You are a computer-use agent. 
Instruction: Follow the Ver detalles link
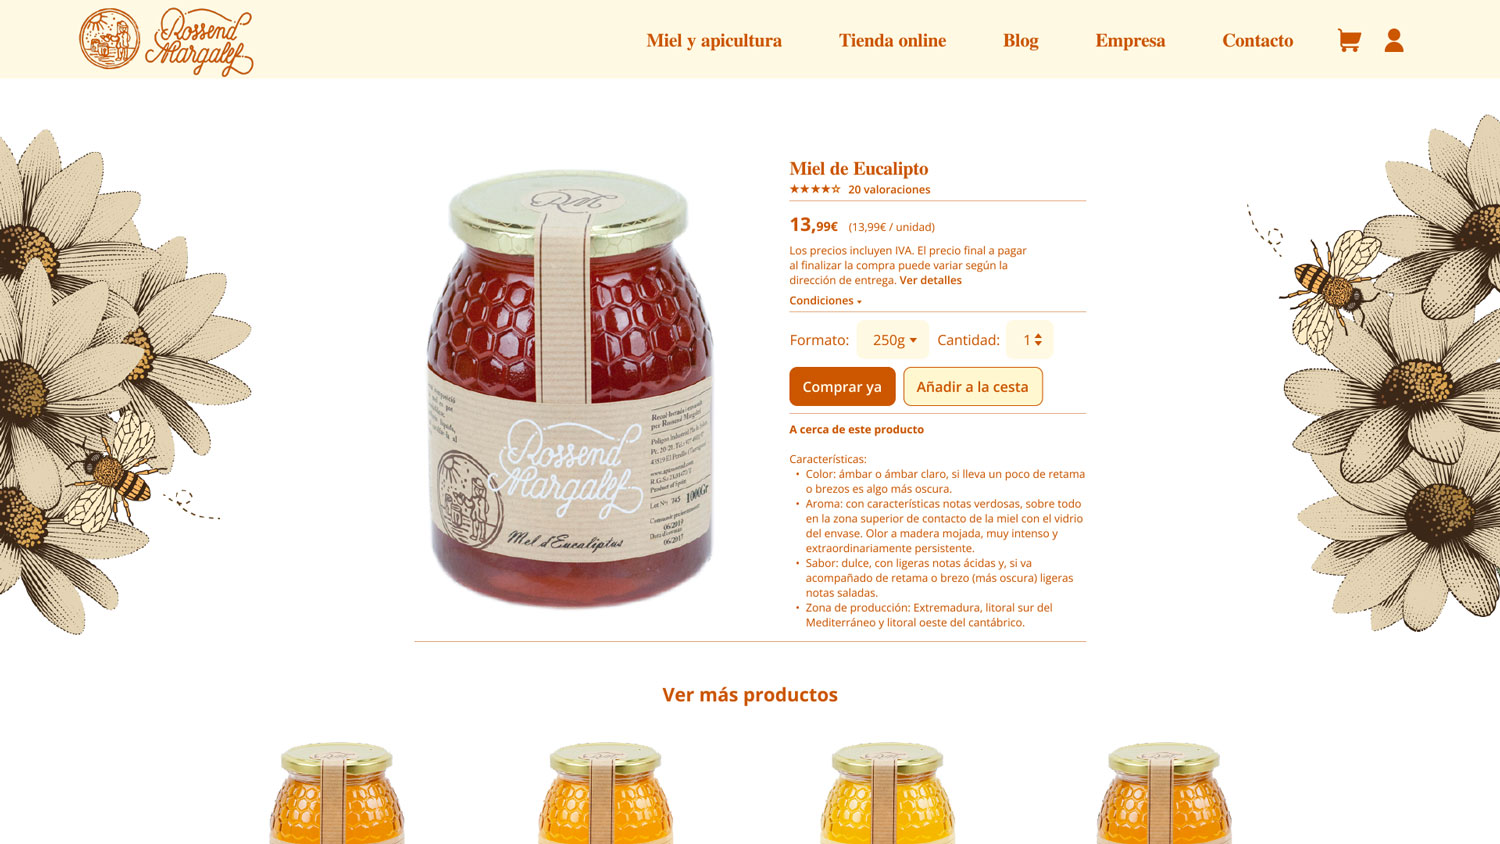(930, 280)
